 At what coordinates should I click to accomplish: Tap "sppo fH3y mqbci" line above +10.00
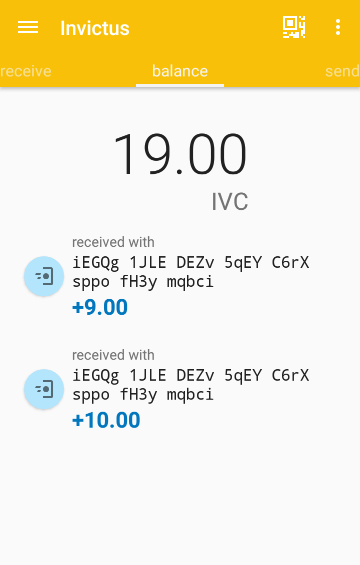coord(143,395)
